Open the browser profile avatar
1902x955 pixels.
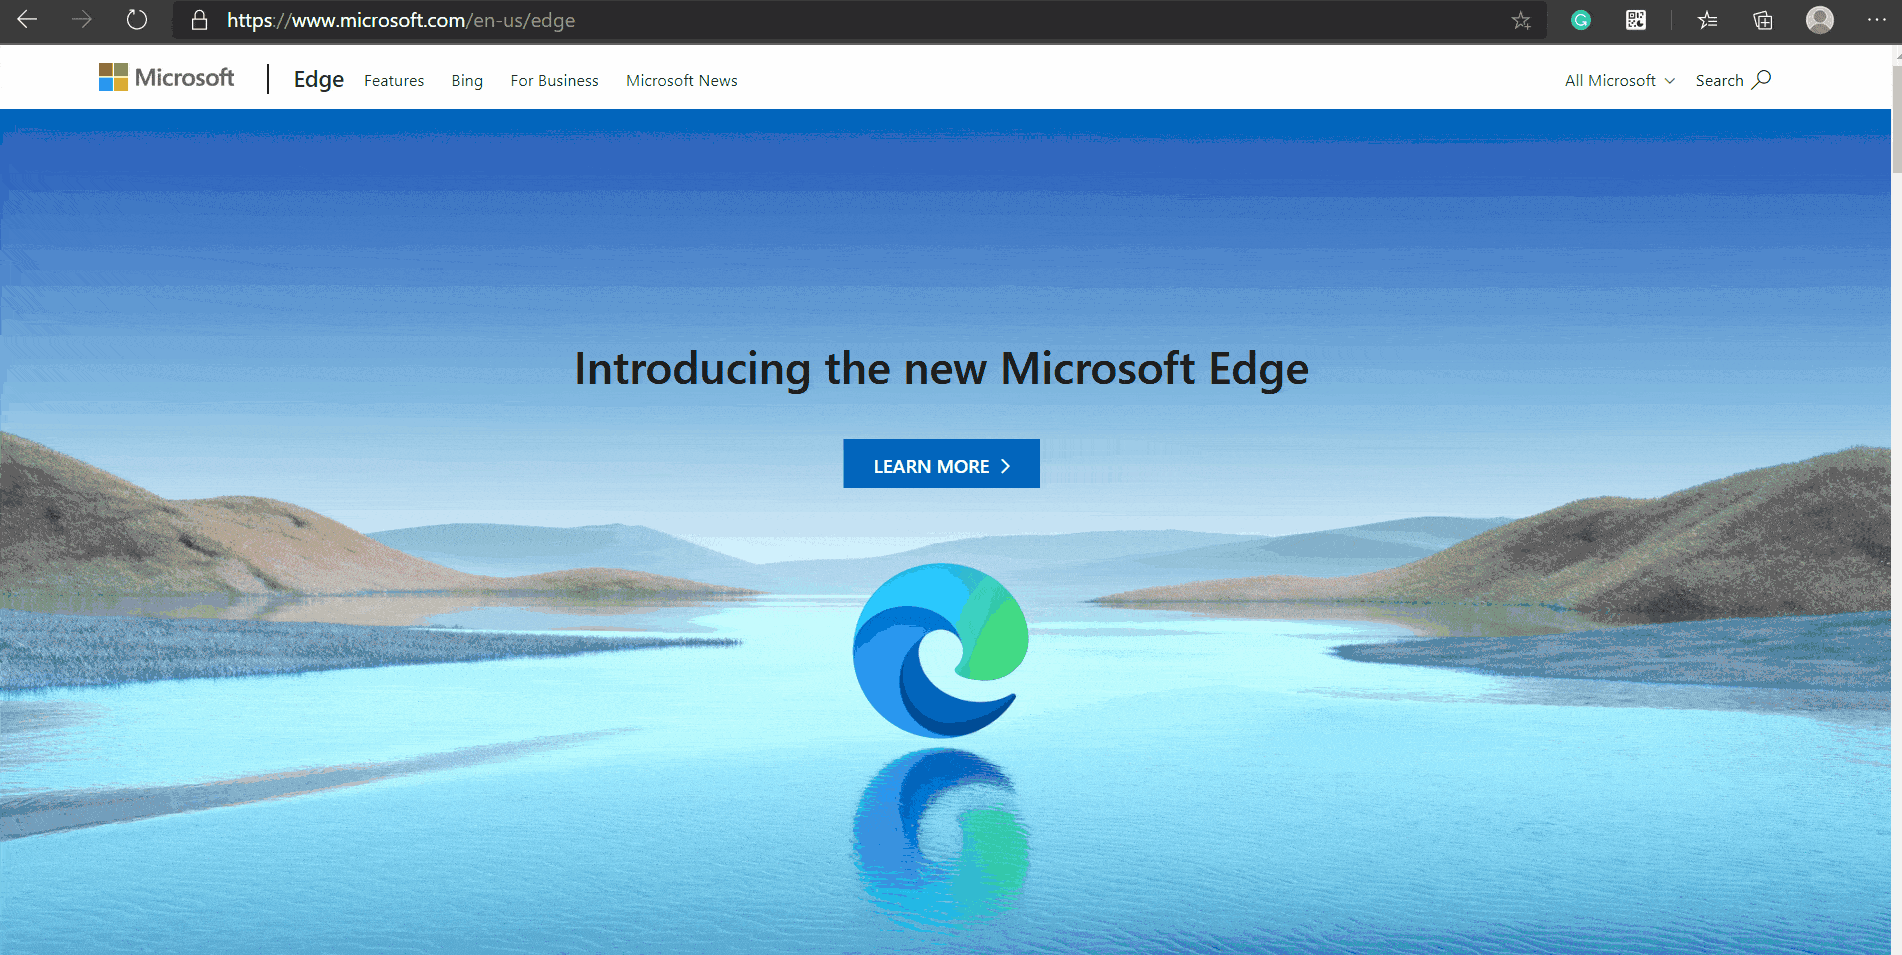coord(1819,20)
